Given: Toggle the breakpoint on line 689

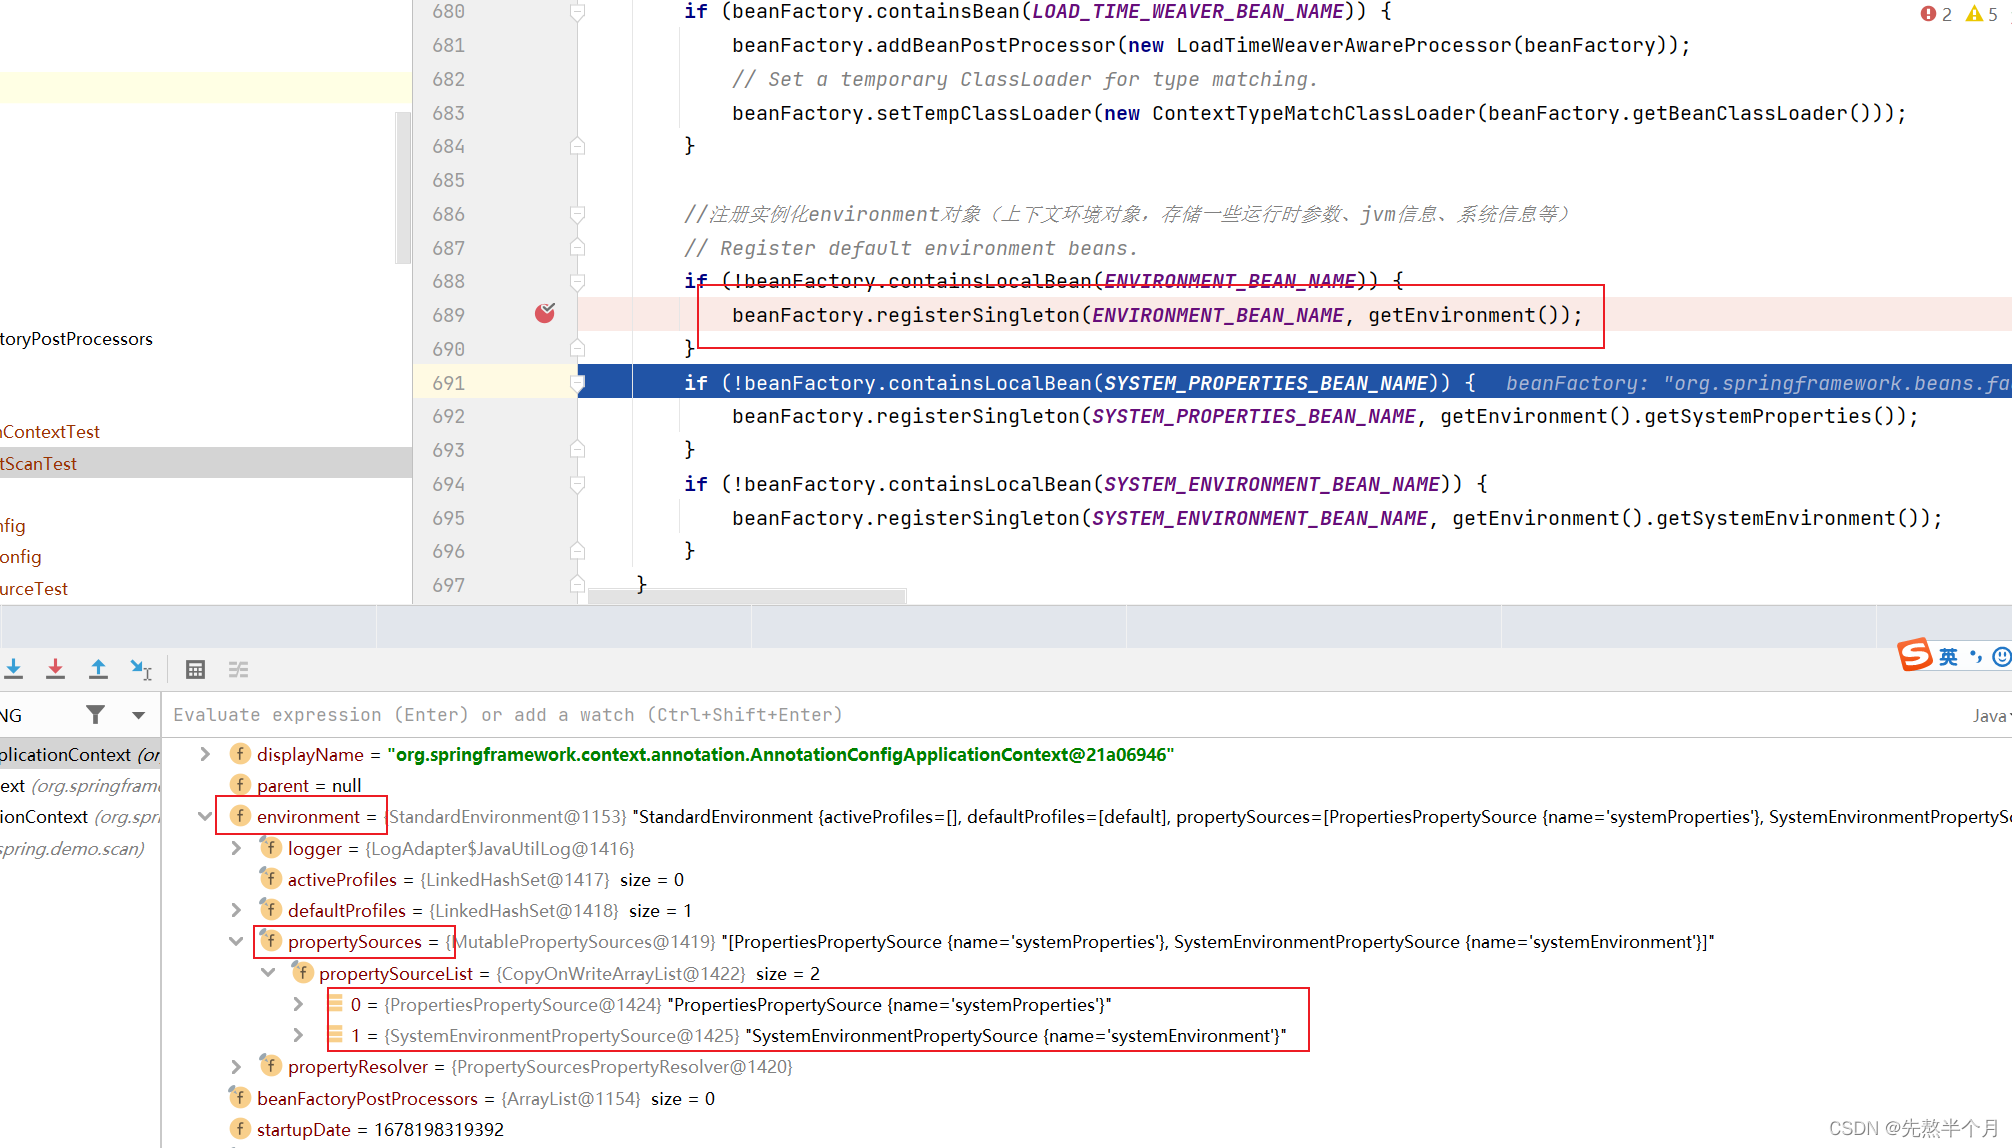Looking at the screenshot, I should [x=545, y=314].
